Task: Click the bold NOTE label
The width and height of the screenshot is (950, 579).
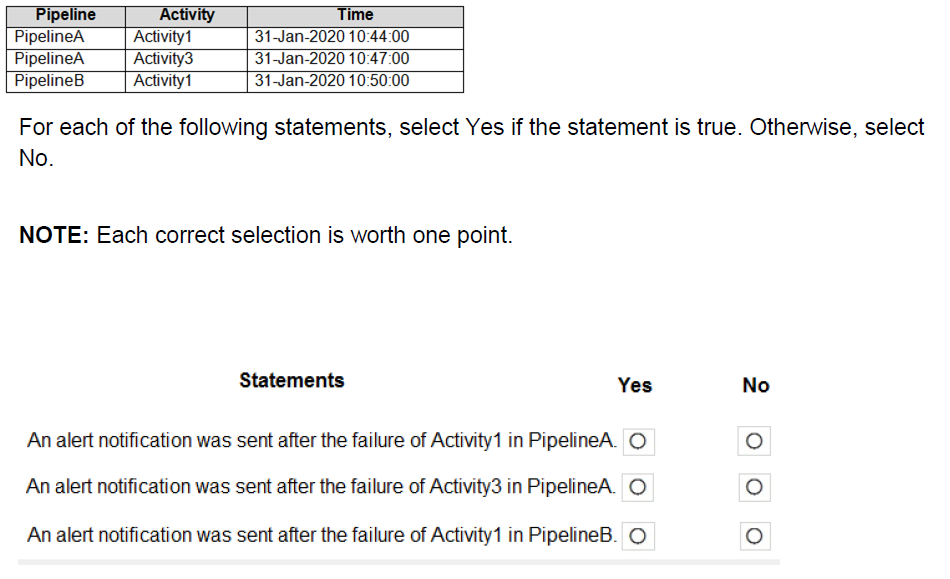Action: tap(54, 236)
